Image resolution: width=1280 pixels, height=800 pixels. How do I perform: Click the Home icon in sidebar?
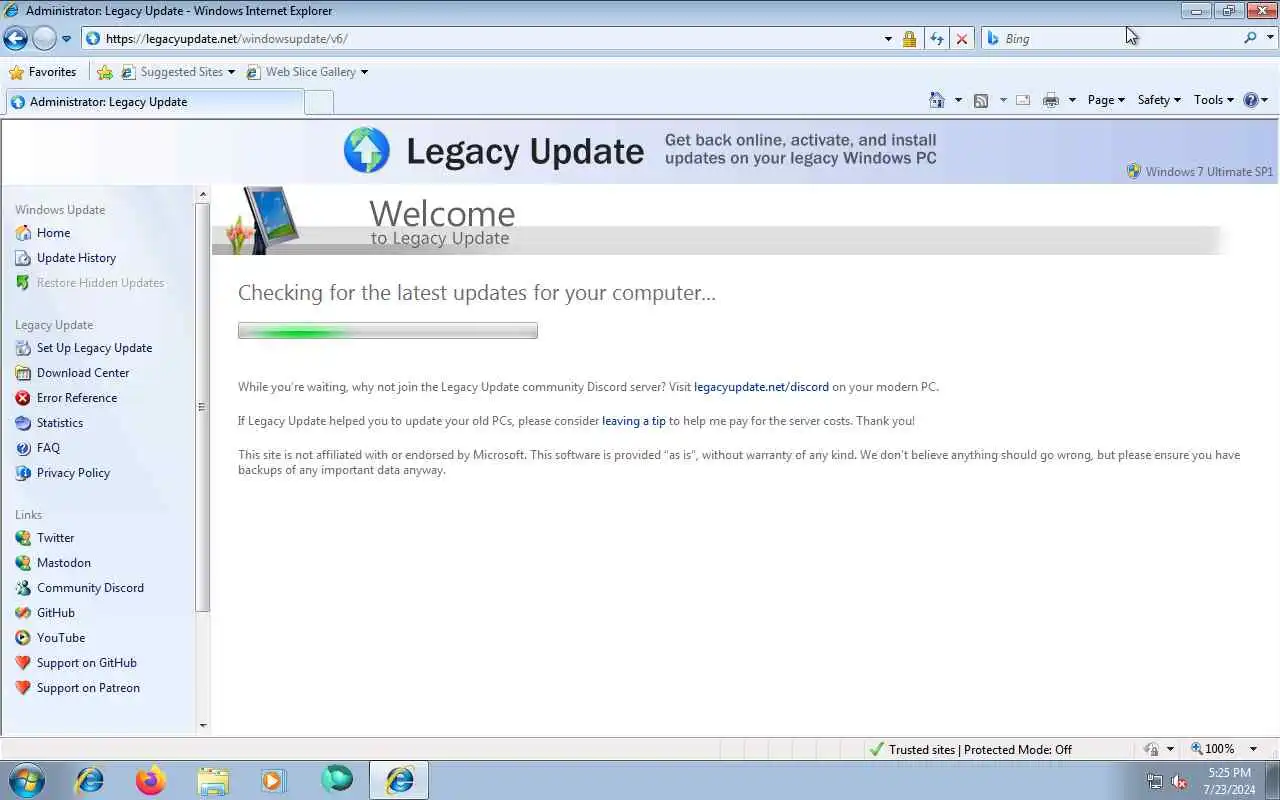23,233
